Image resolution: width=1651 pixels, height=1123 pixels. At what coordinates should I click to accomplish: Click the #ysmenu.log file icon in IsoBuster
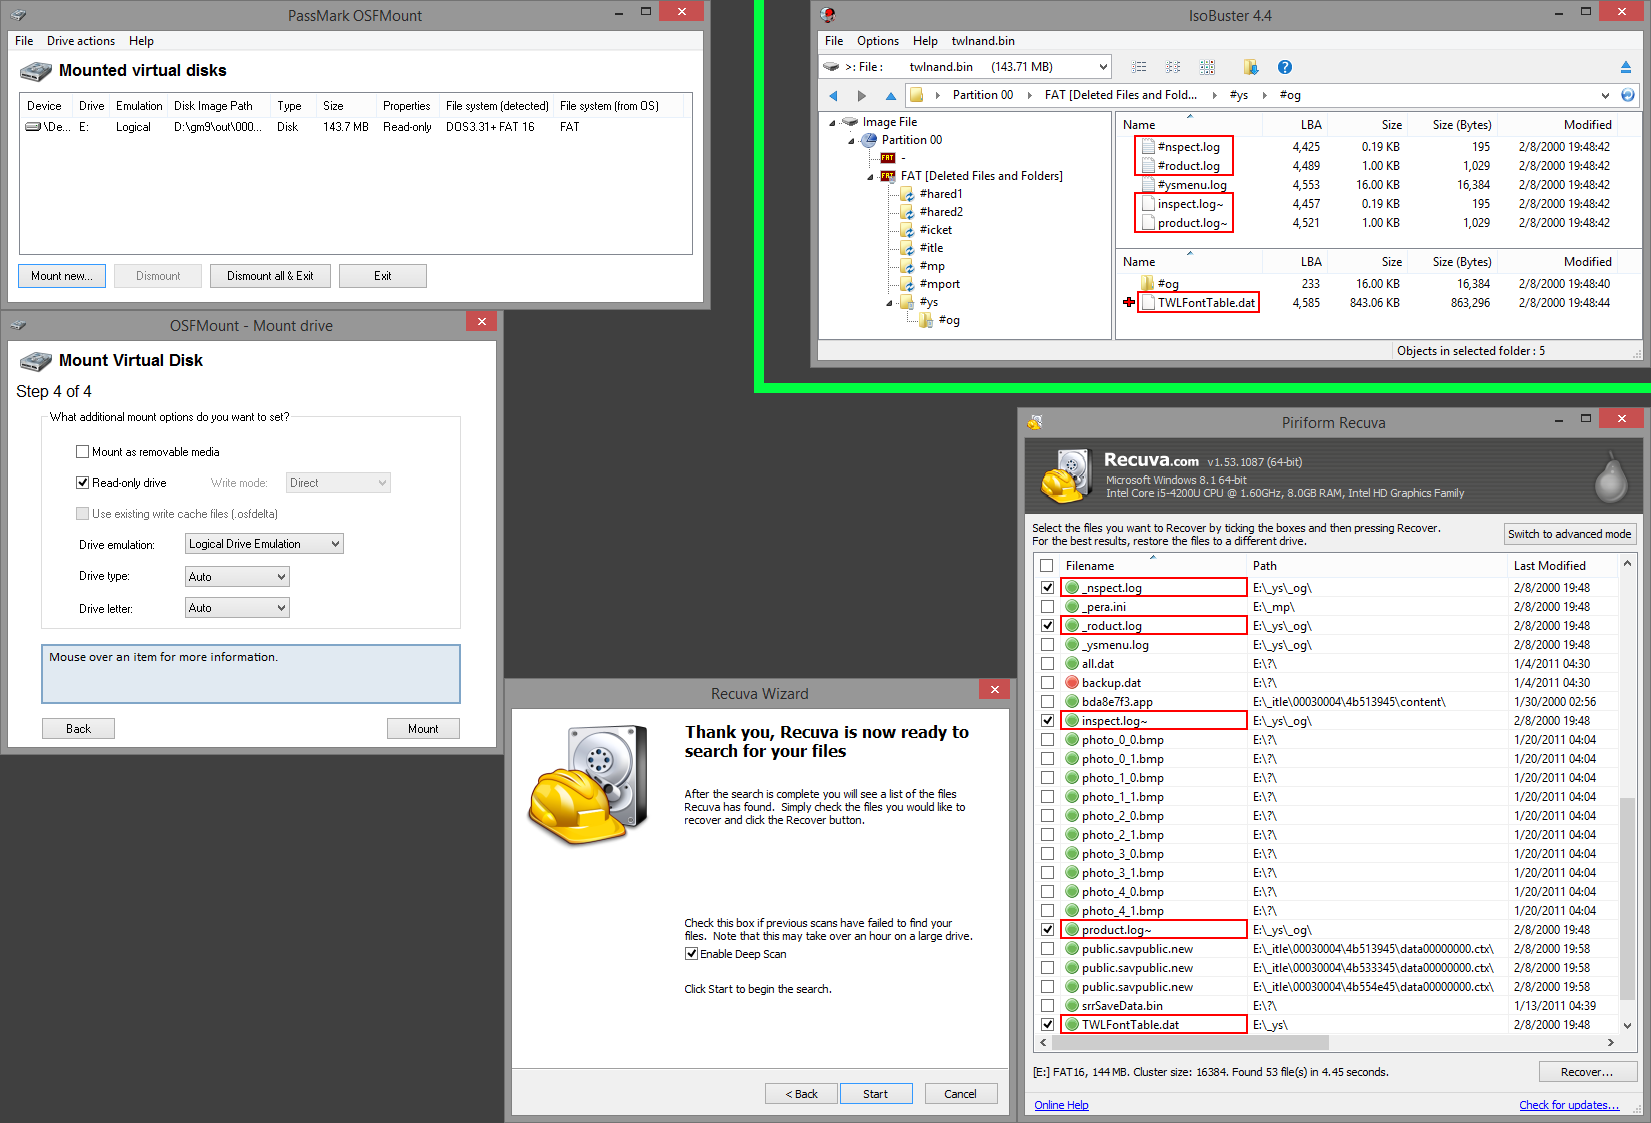tap(1148, 185)
